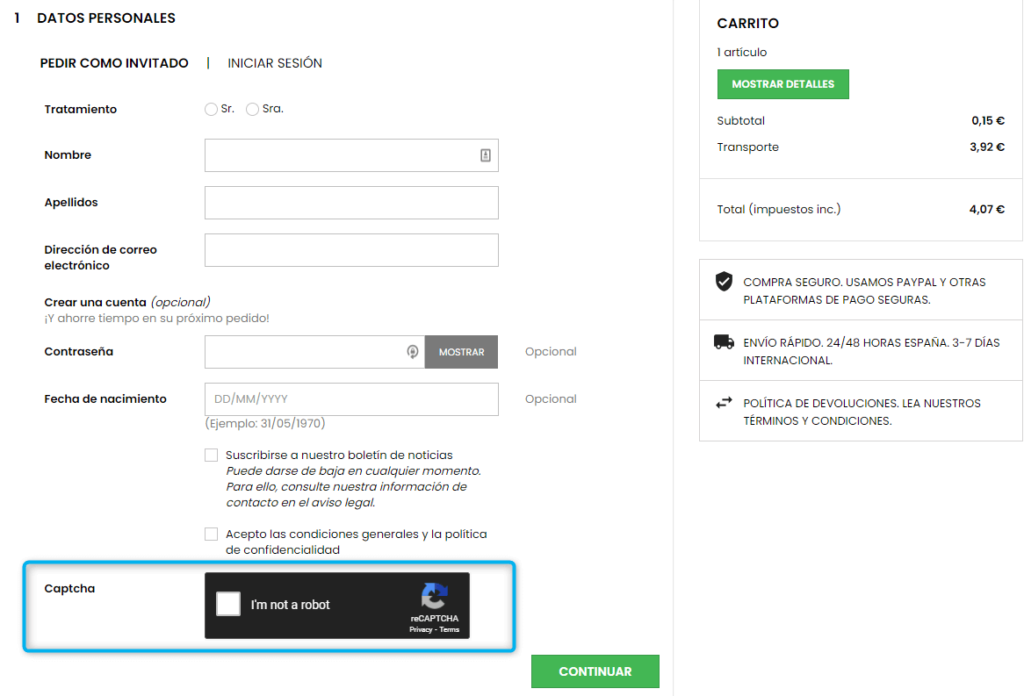Click the secure purchase shield icon
This screenshot has width=1024, height=696.
724,281
